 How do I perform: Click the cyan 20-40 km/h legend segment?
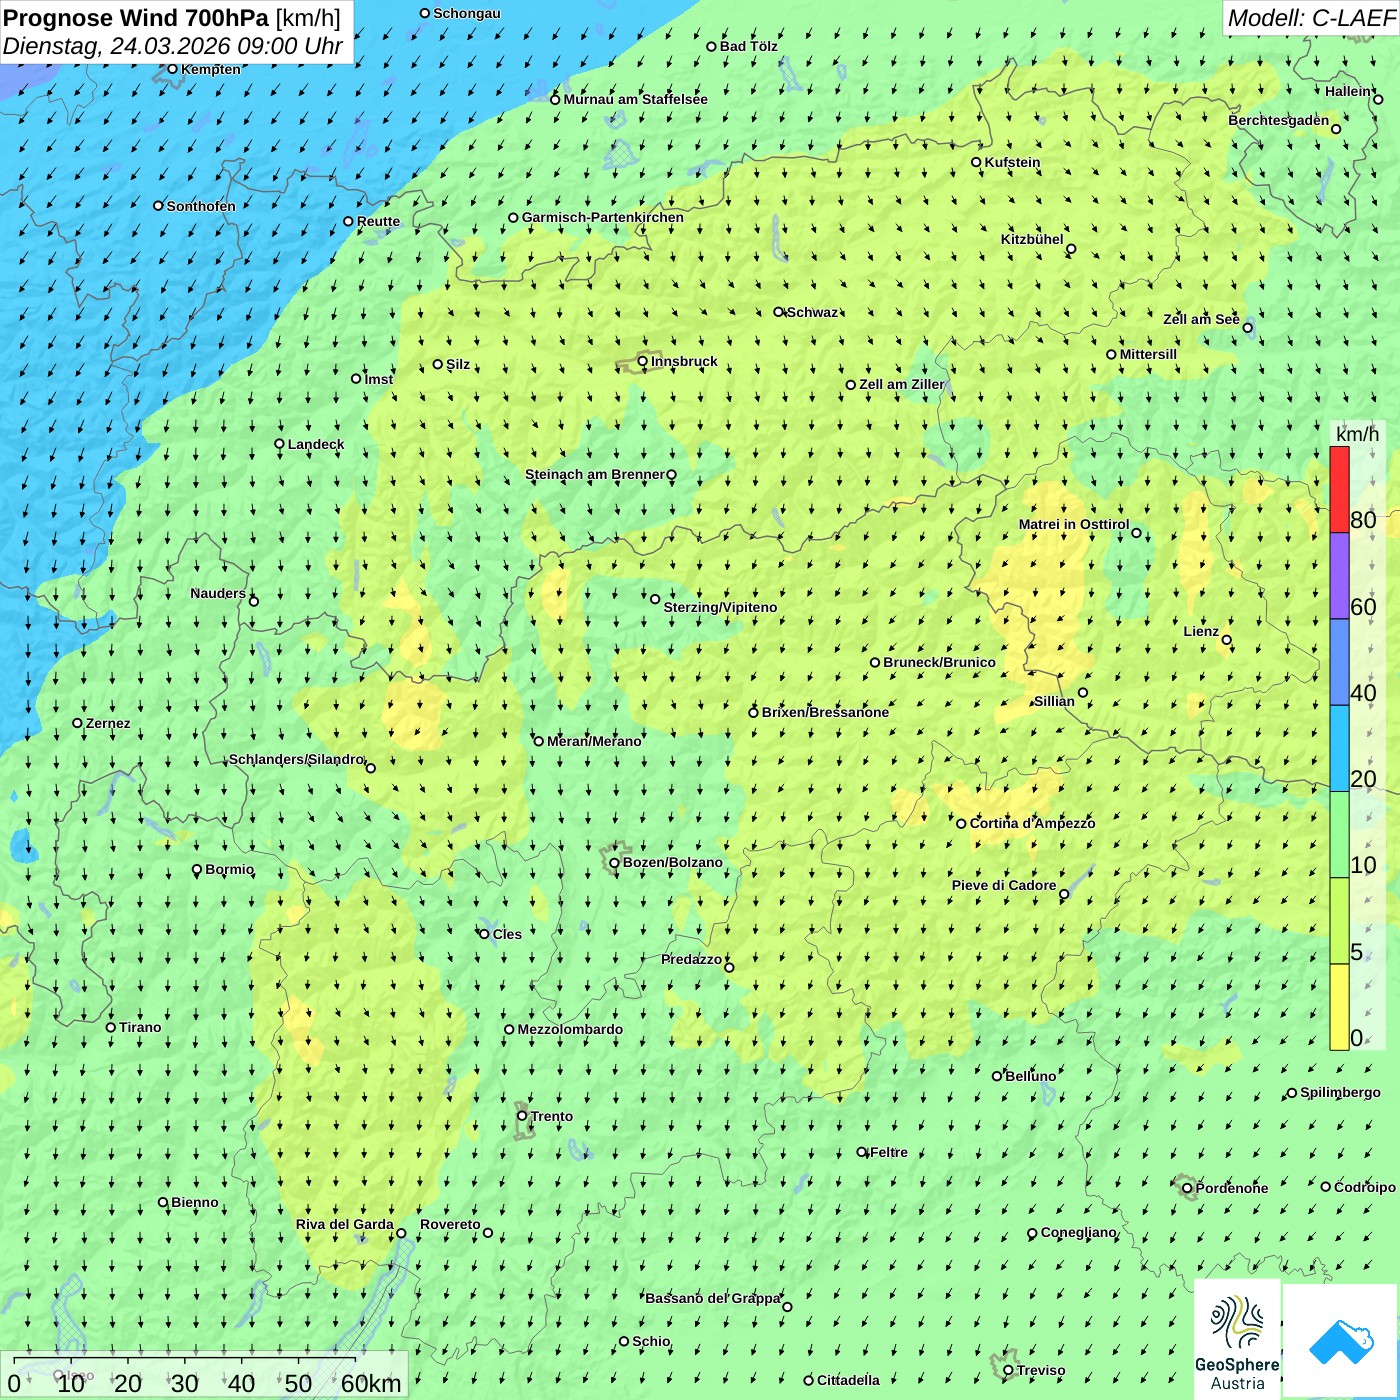coord(1339,748)
